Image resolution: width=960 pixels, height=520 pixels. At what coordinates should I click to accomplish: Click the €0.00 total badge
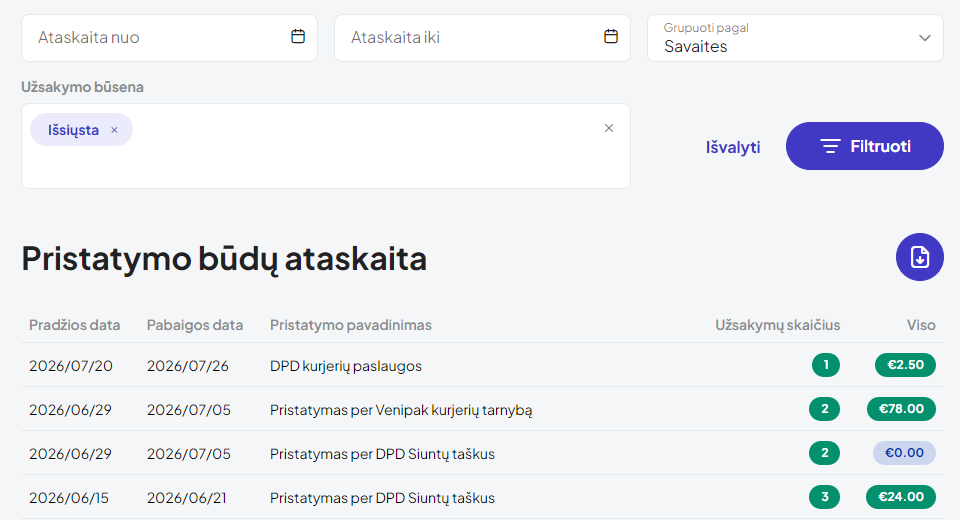click(904, 453)
